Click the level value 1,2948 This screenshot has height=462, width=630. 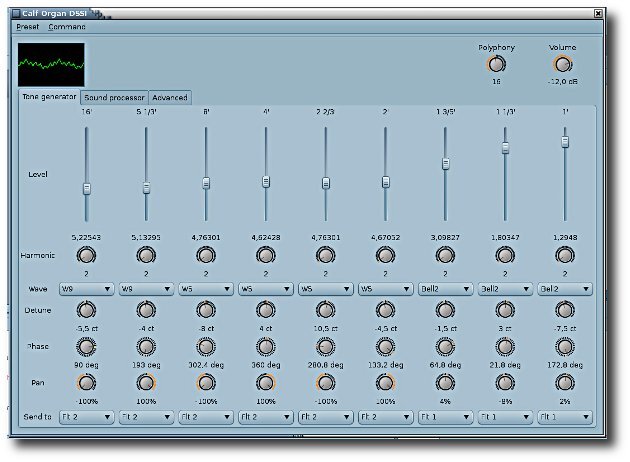click(x=565, y=237)
